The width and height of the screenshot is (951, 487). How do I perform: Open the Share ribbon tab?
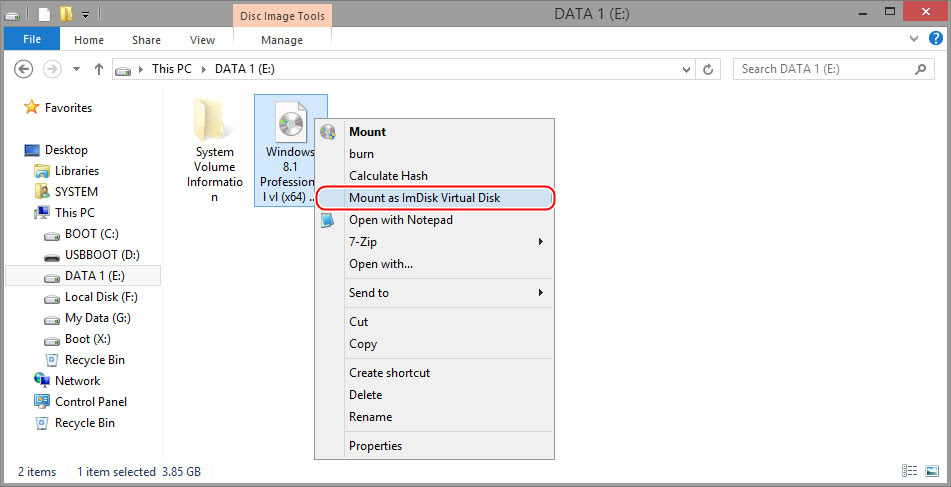coord(146,40)
